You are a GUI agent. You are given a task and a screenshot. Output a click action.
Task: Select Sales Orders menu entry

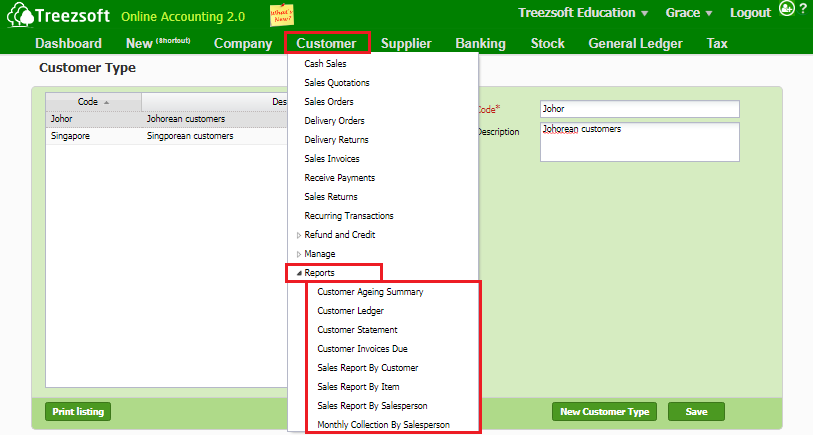coord(329,102)
